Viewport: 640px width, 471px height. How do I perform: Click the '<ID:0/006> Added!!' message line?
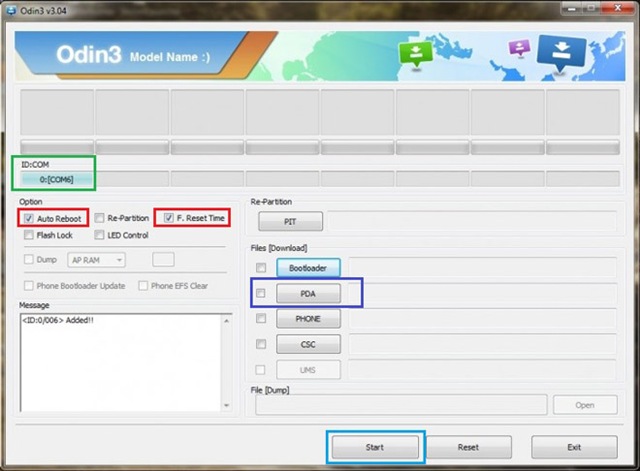58,320
